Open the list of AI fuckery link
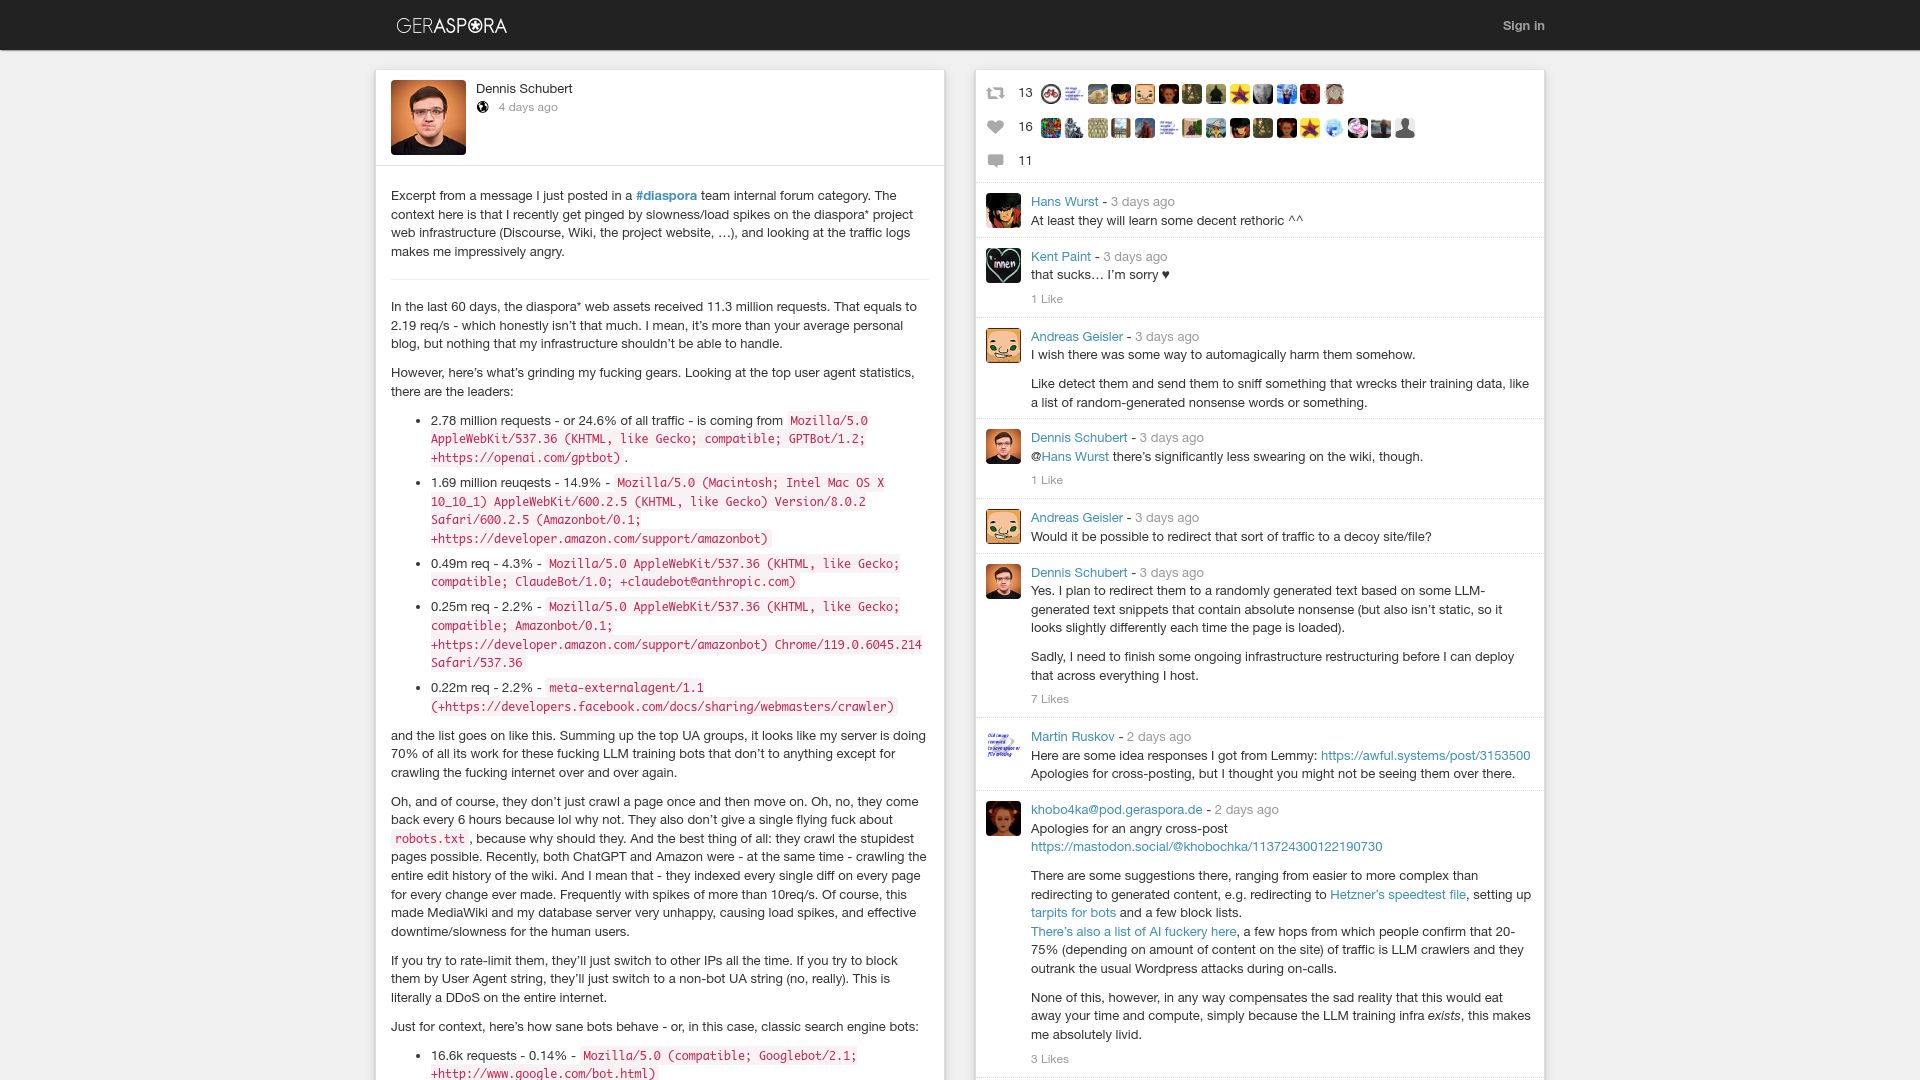1920x1080 pixels. (1133, 932)
